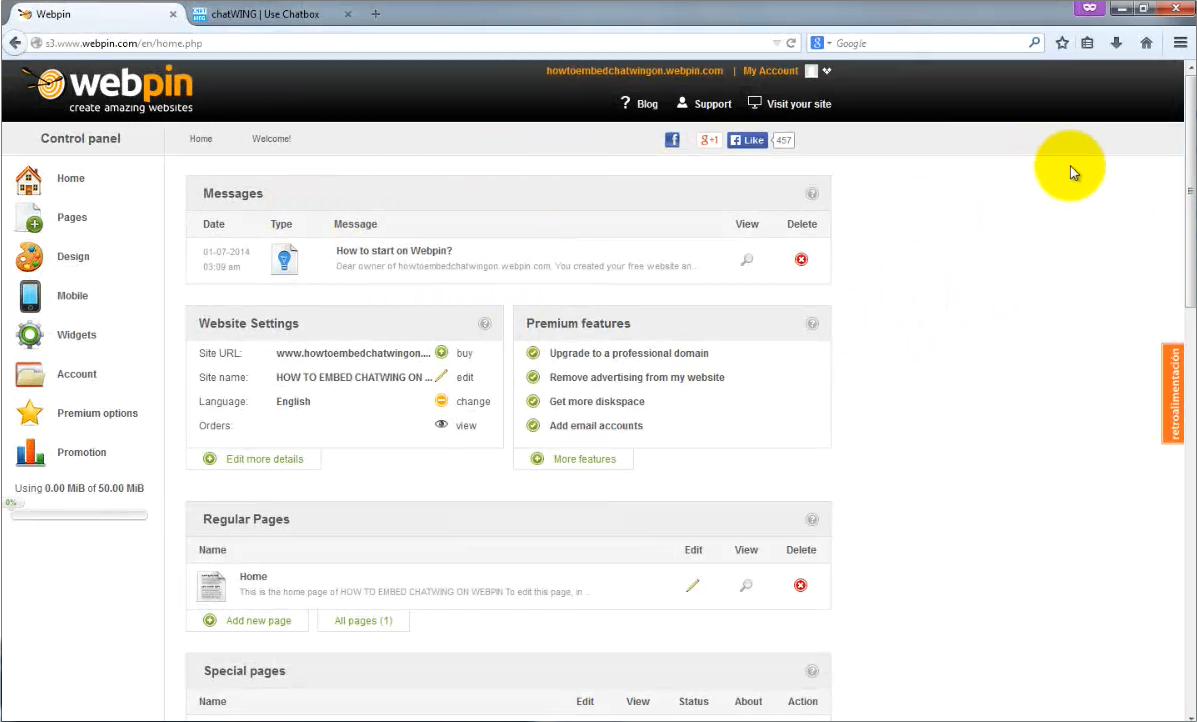
Task: View the 'How to start on Webpin?' message
Action: (747, 259)
